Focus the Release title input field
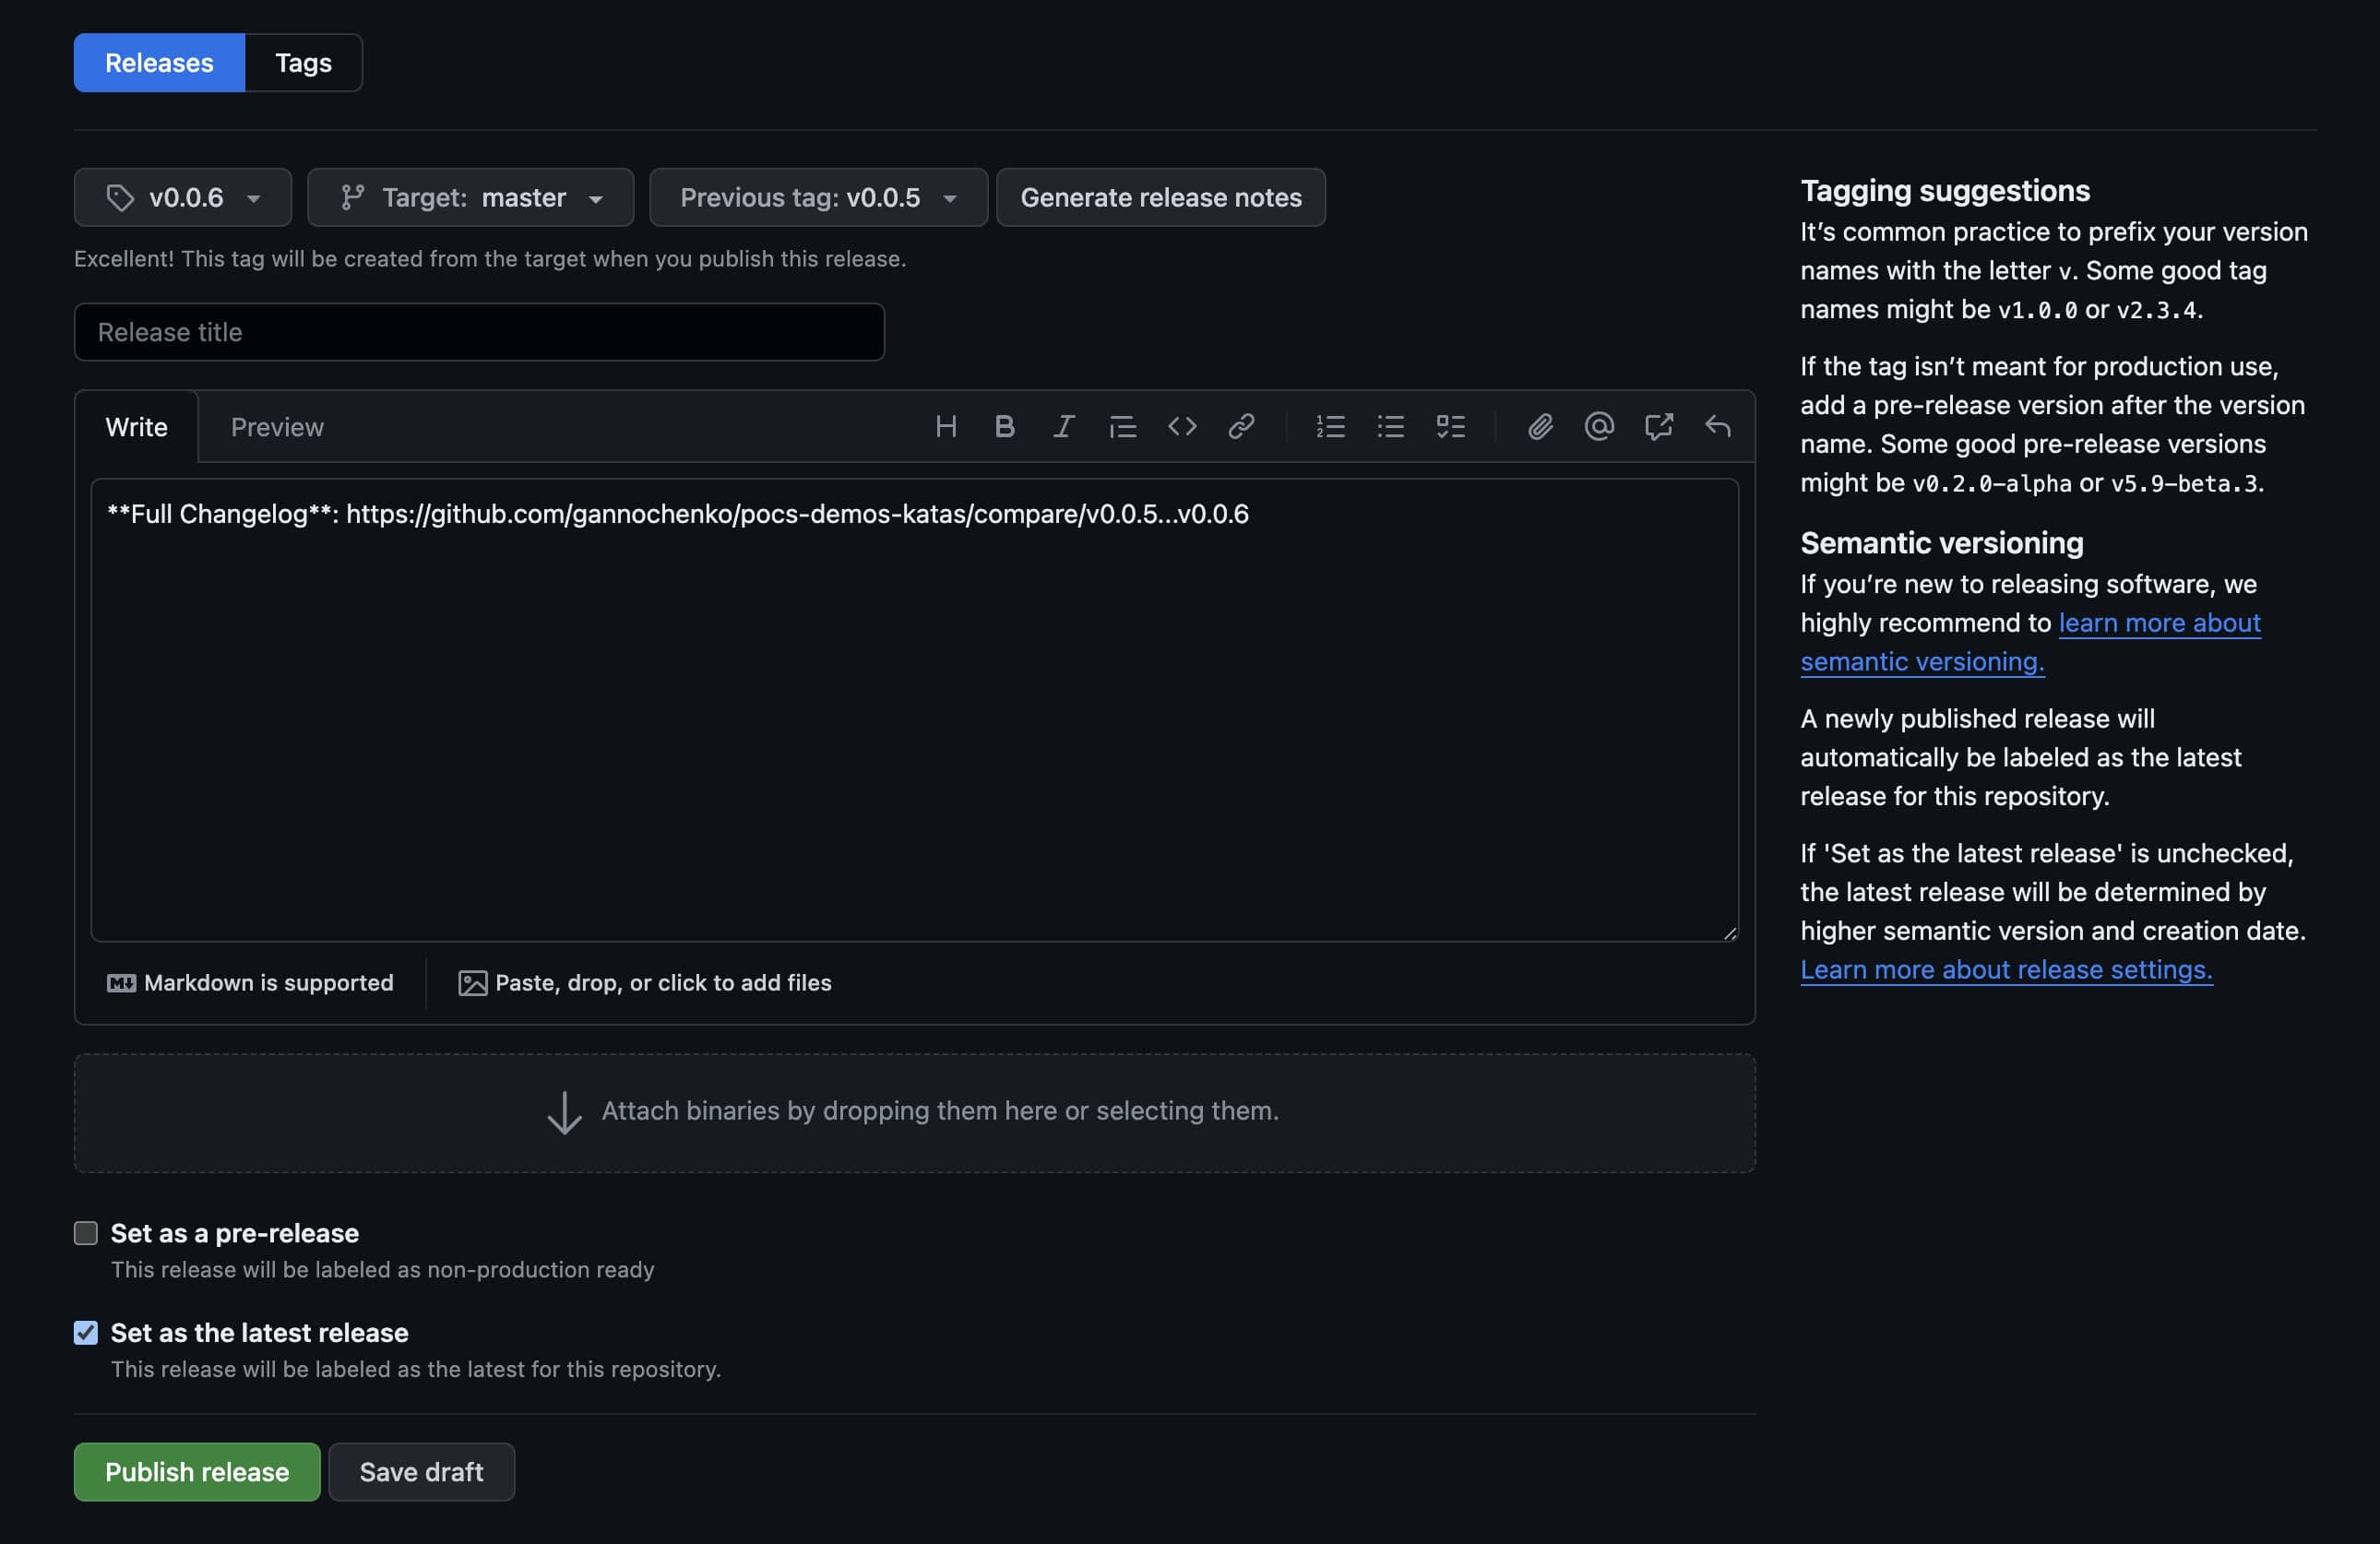This screenshot has height=1544, width=2380. pyautogui.click(x=479, y=332)
